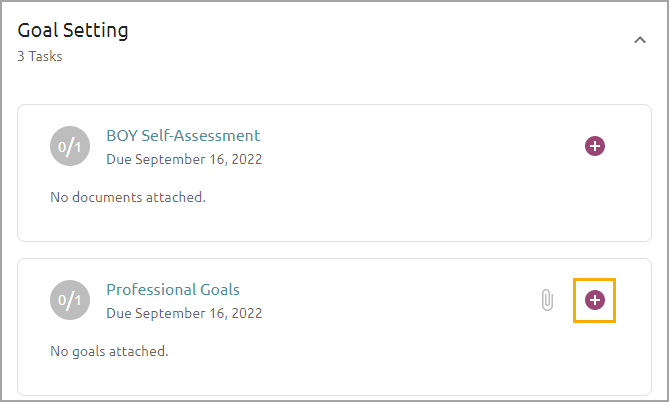This screenshot has height=402, width=669.
Task: Select the Professional Goals card background
Action: [x=400, y=355]
